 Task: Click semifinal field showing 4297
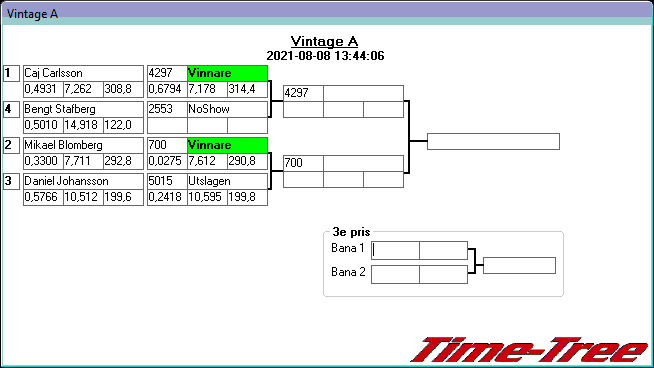[303, 93]
